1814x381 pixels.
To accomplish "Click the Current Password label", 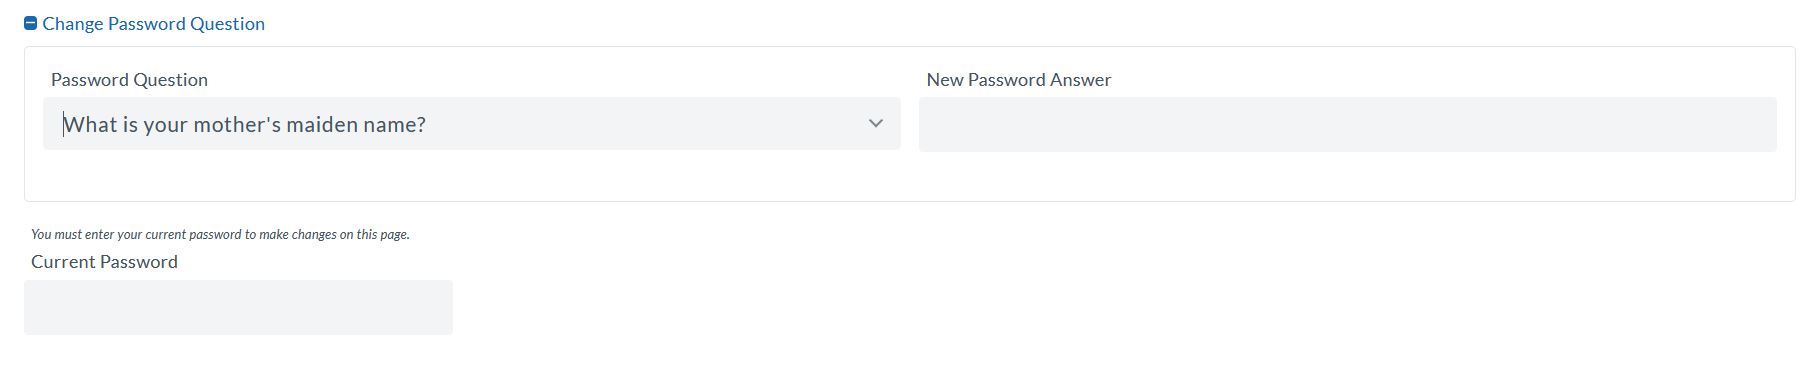I will pyautogui.click(x=104, y=262).
